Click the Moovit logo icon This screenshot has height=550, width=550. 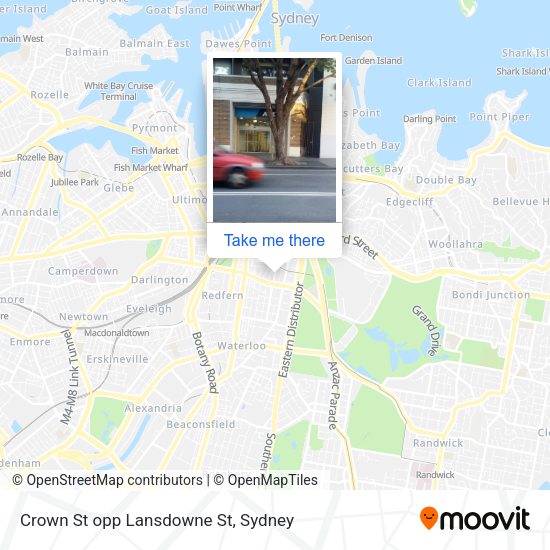pos(475,519)
